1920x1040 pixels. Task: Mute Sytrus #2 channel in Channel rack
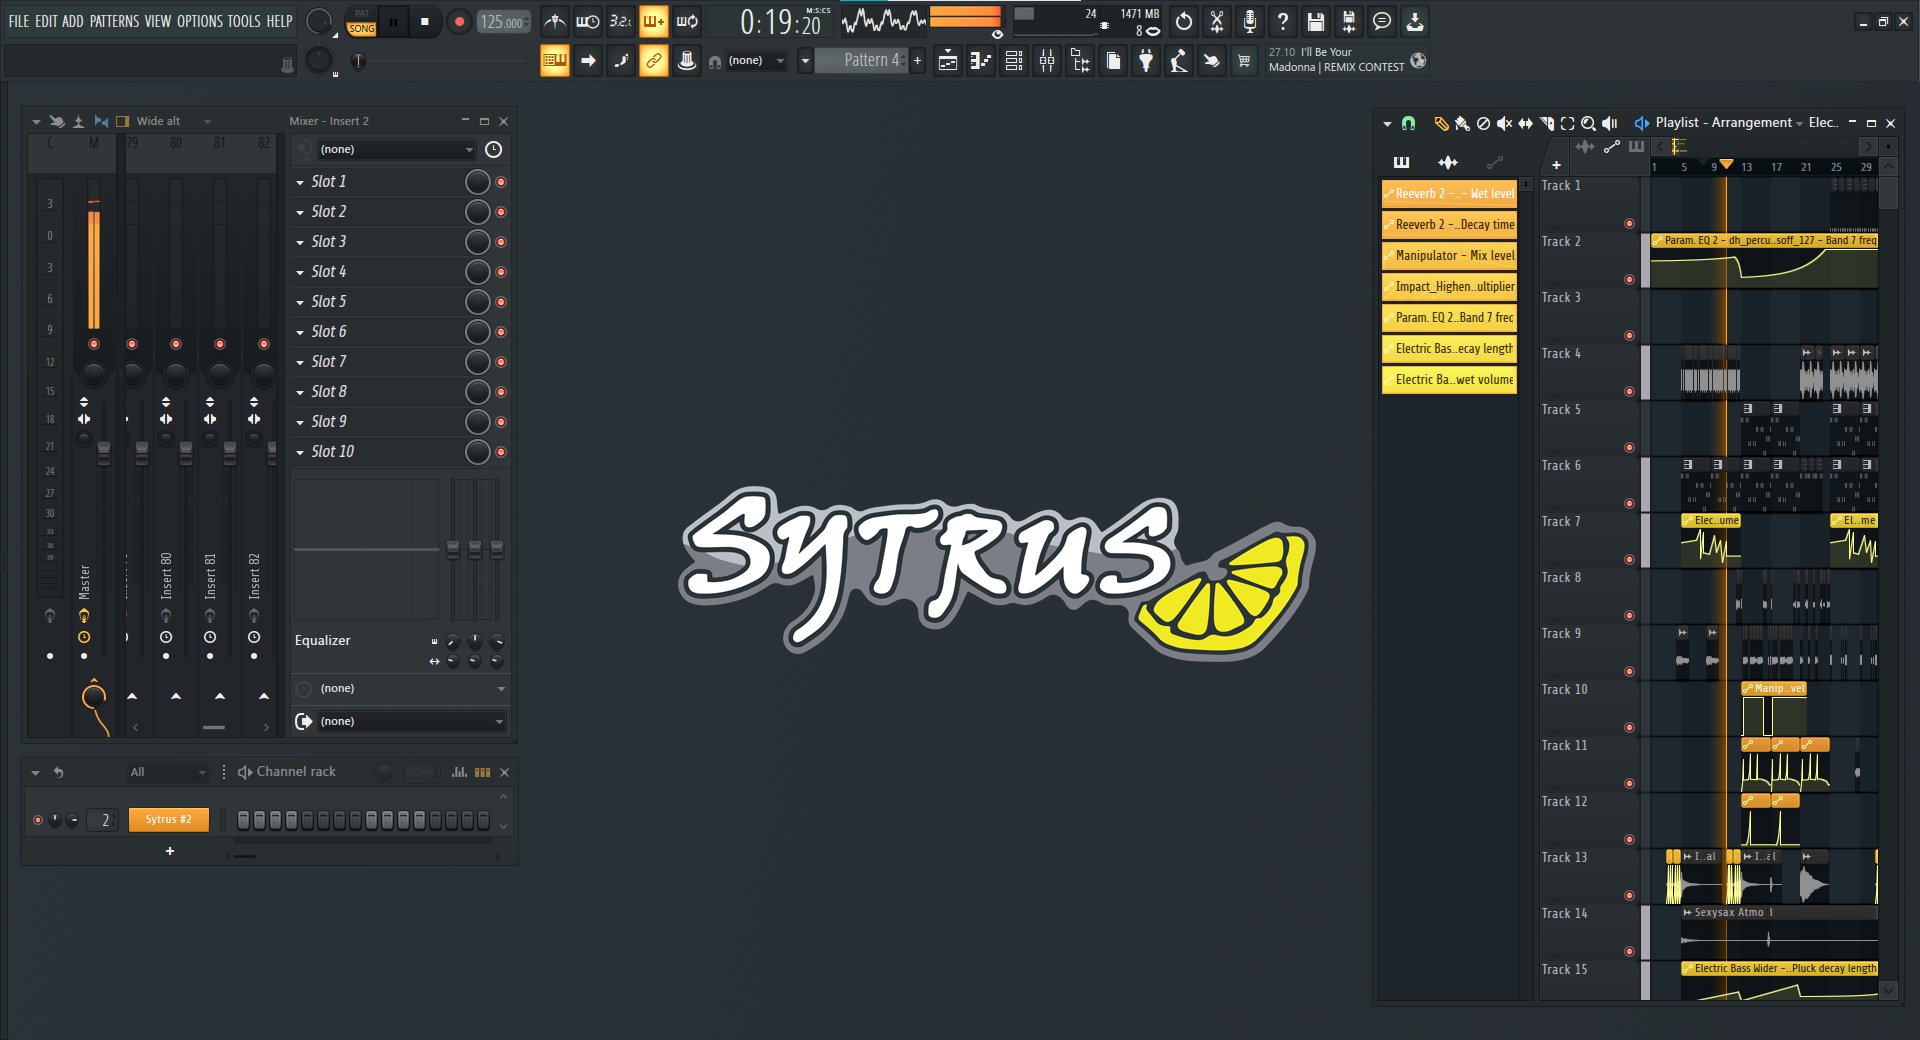(38, 820)
